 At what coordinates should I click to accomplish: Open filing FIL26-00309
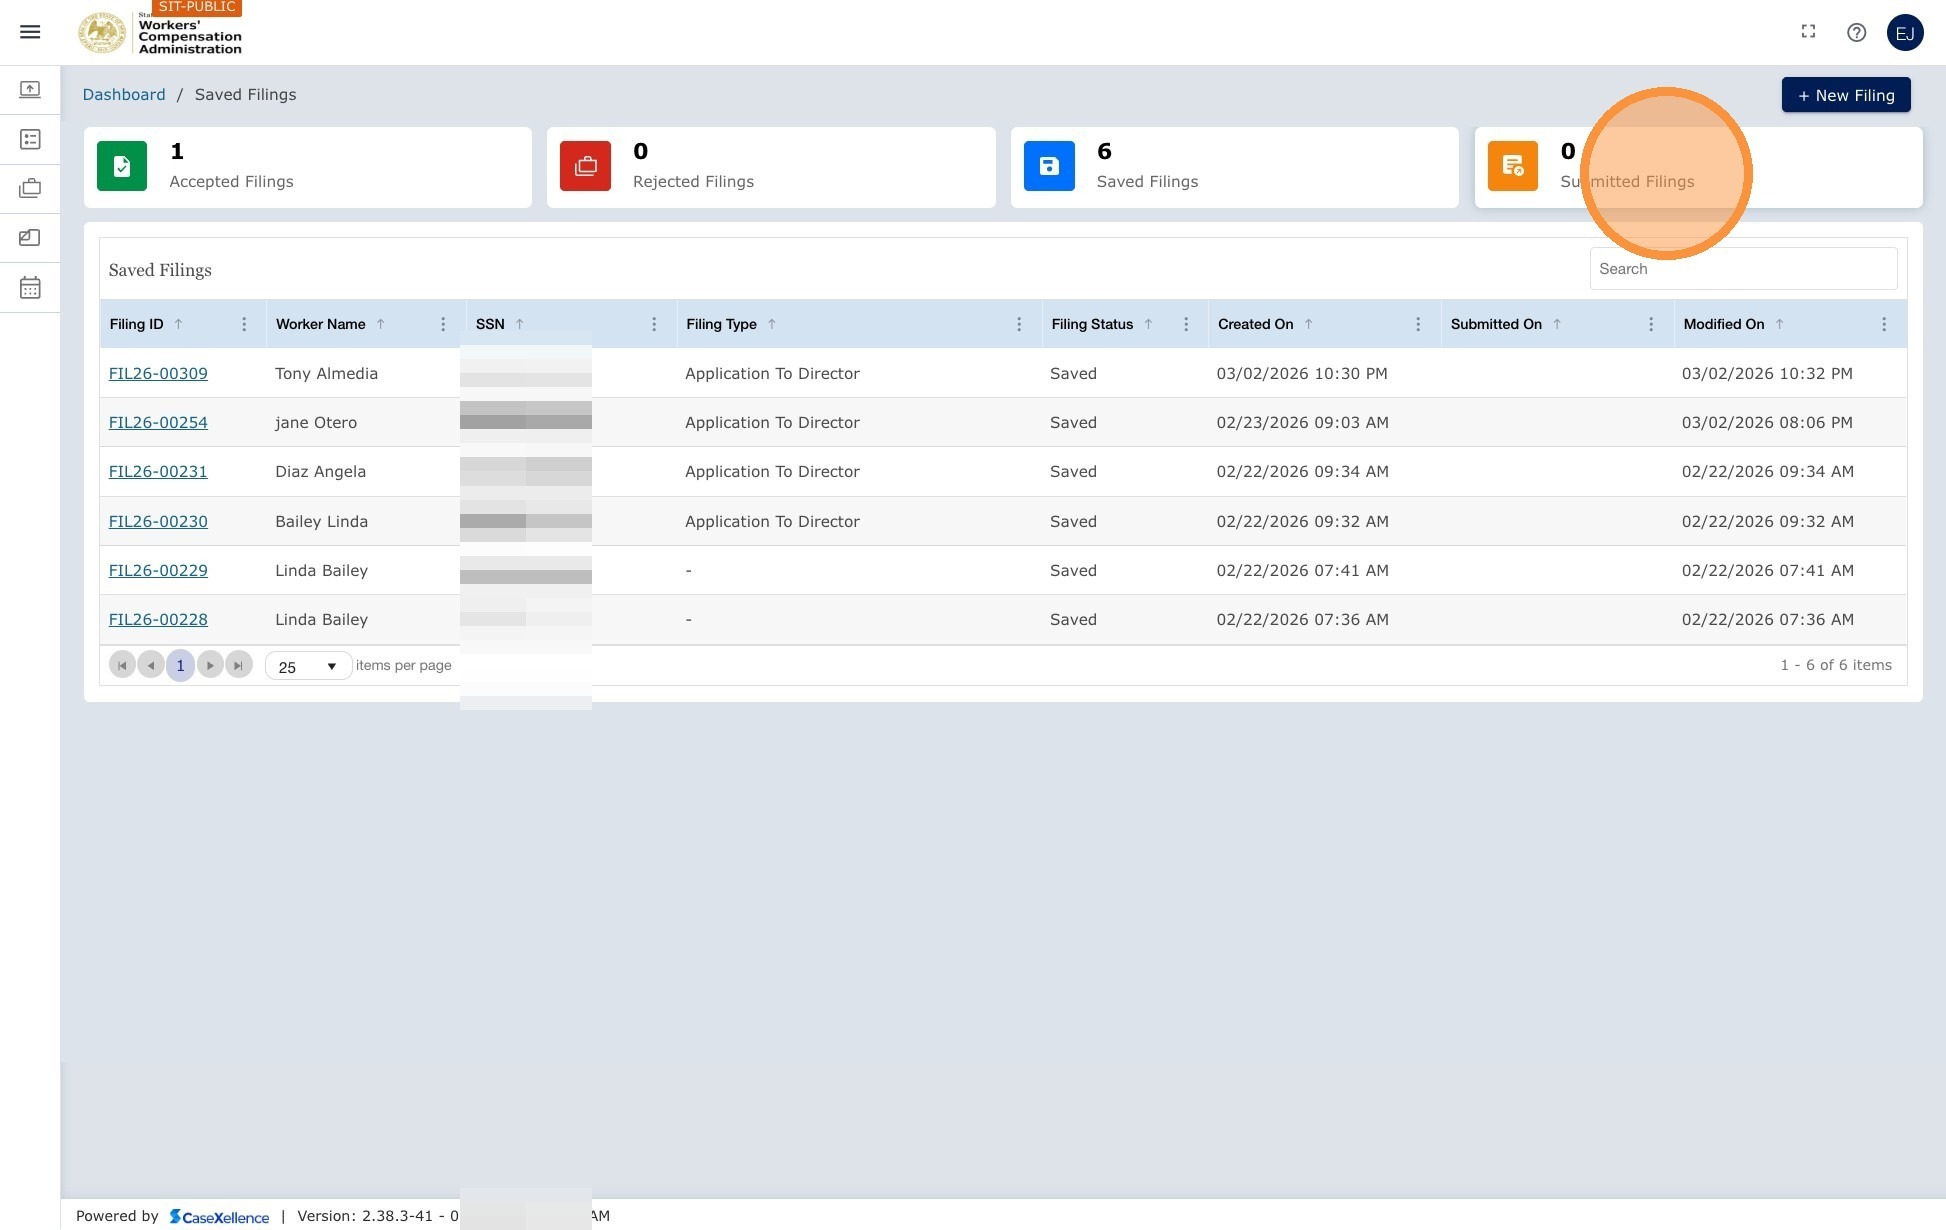[158, 373]
